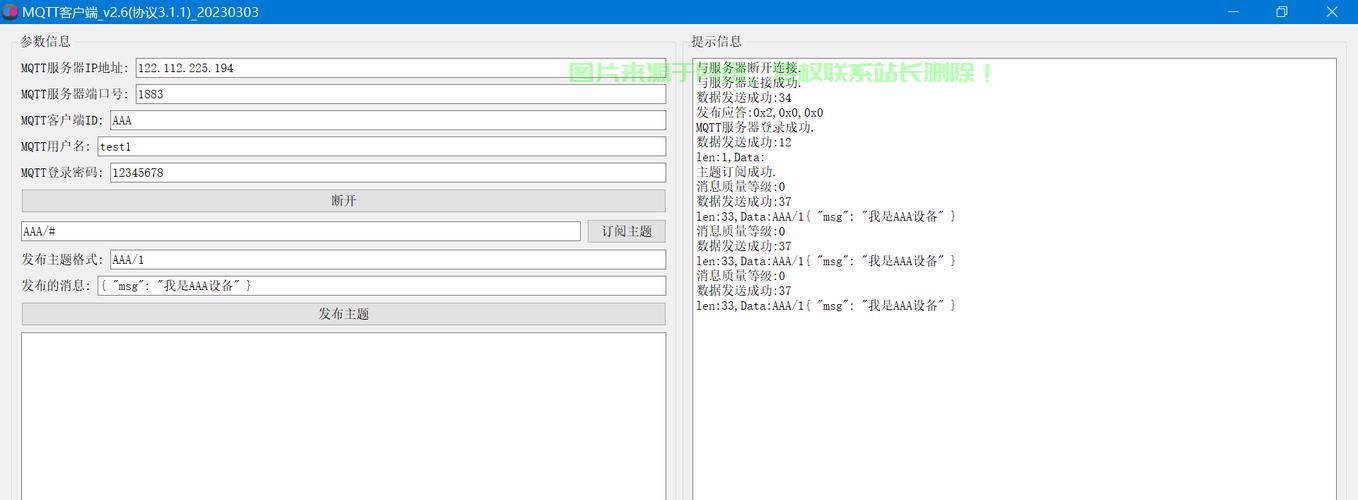1358x500 pixels.
Task: Click inside the large empty text area
Action: click(343, 416)
